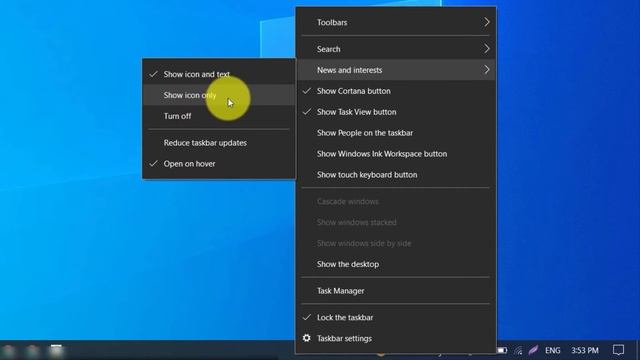This screenshot has height=360, width=640.
Task: Select Show icon only option
Action: (219, 95)
